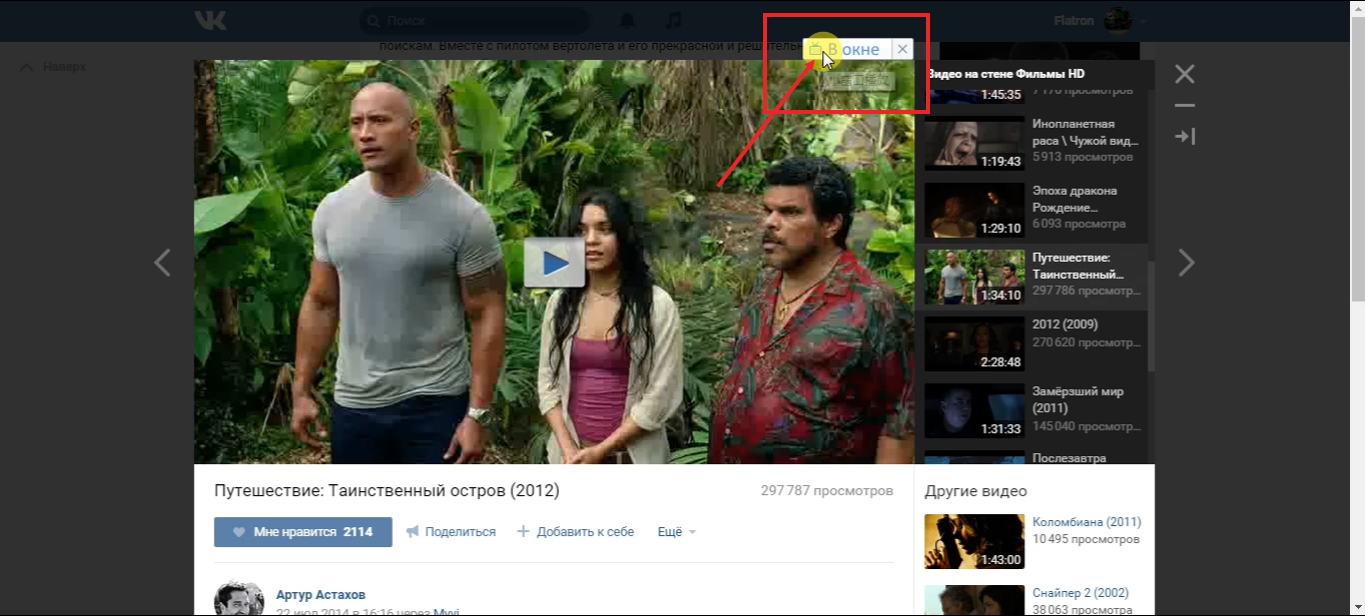Click the Артур Астахов avatar photo
The height and width of the screenshot is (616, 1365).
point(239,598)
